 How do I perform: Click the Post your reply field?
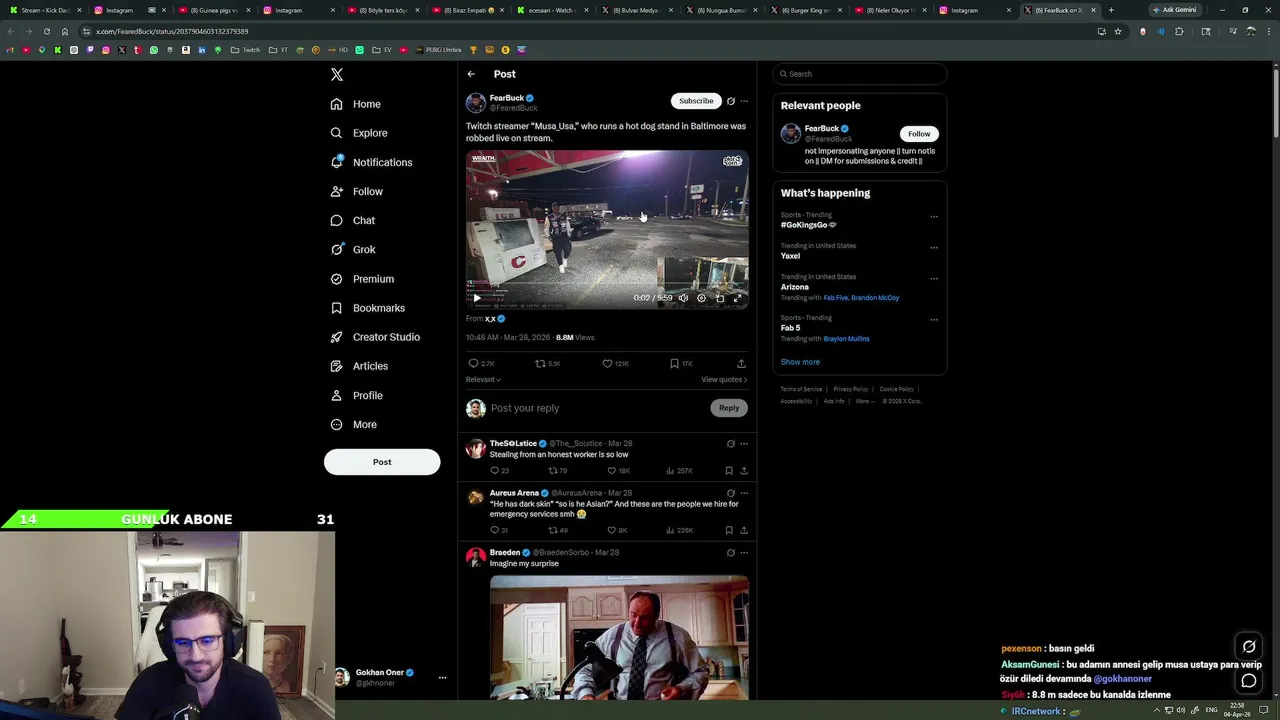(x=598, y=408)
